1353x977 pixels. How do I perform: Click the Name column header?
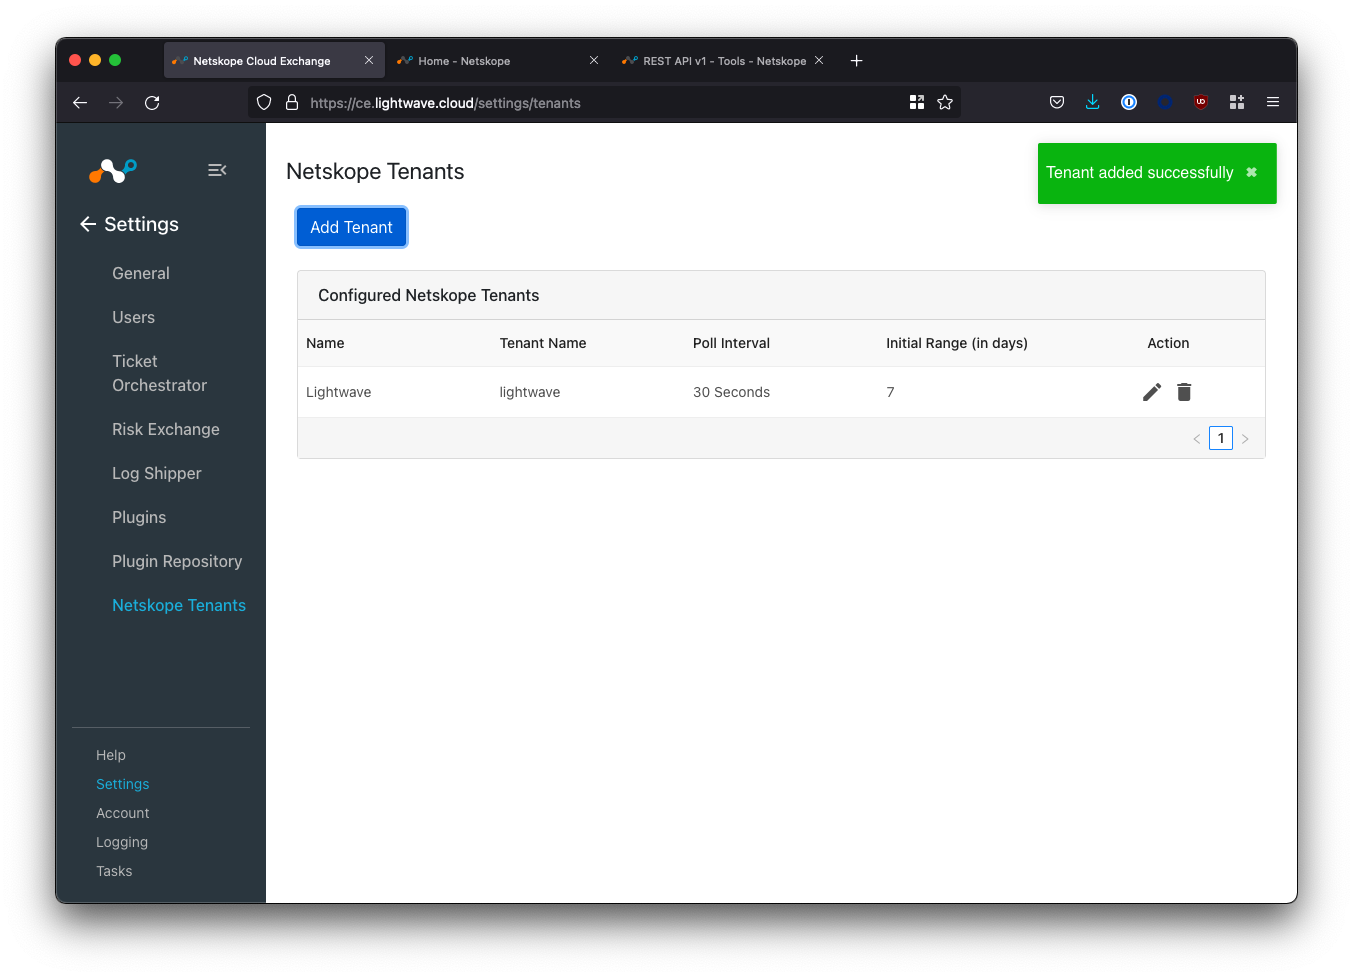tap(325, 343)
